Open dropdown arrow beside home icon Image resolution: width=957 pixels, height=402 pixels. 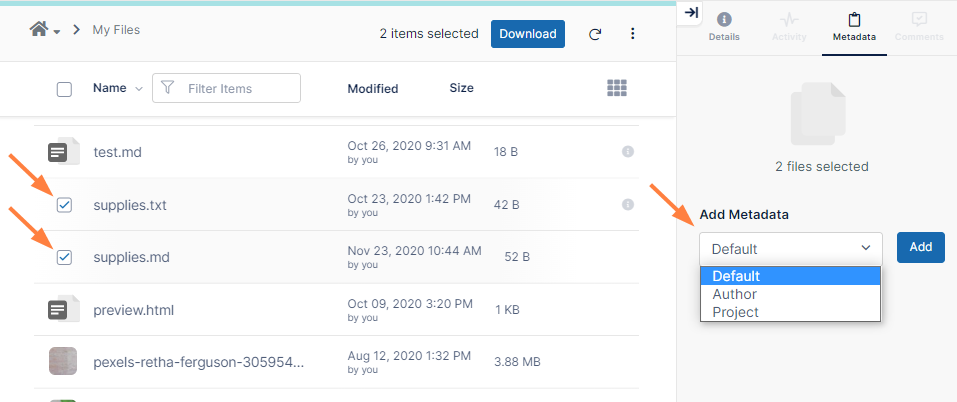click(56, 32)
